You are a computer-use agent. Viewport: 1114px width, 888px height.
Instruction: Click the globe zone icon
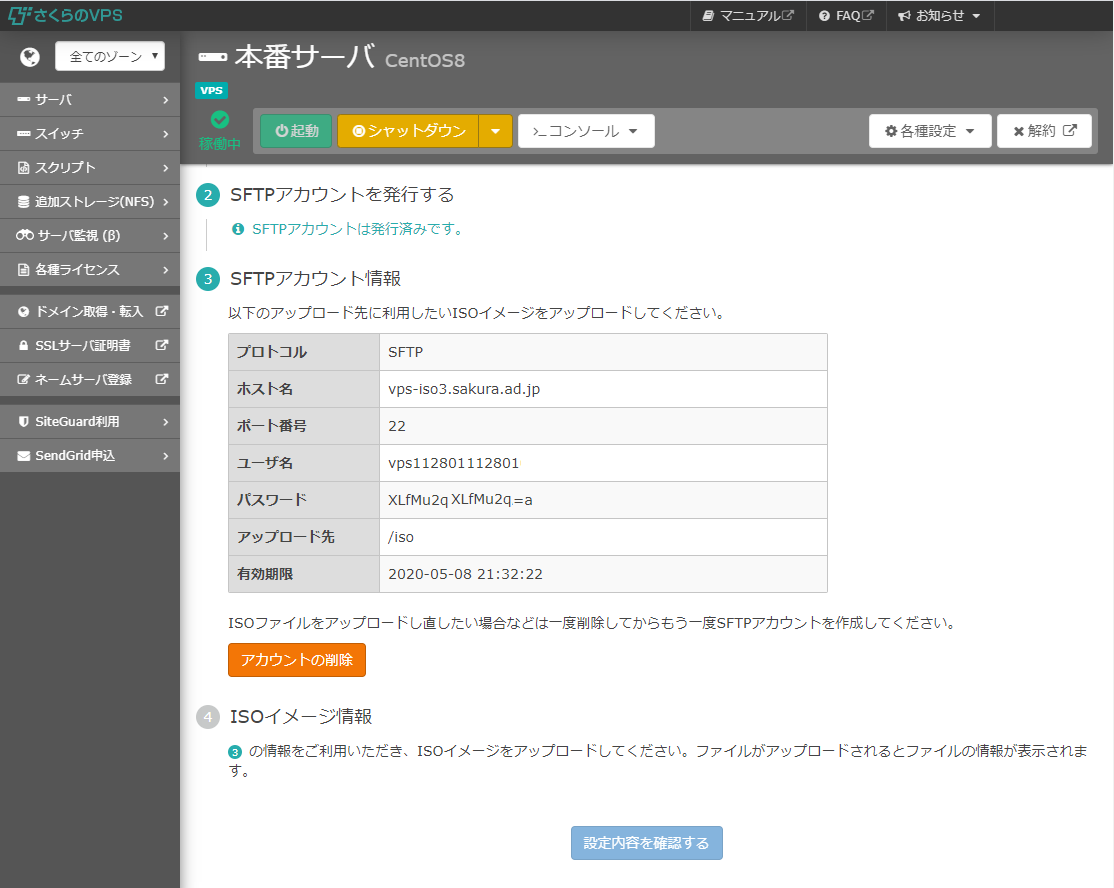click(29, 57)
